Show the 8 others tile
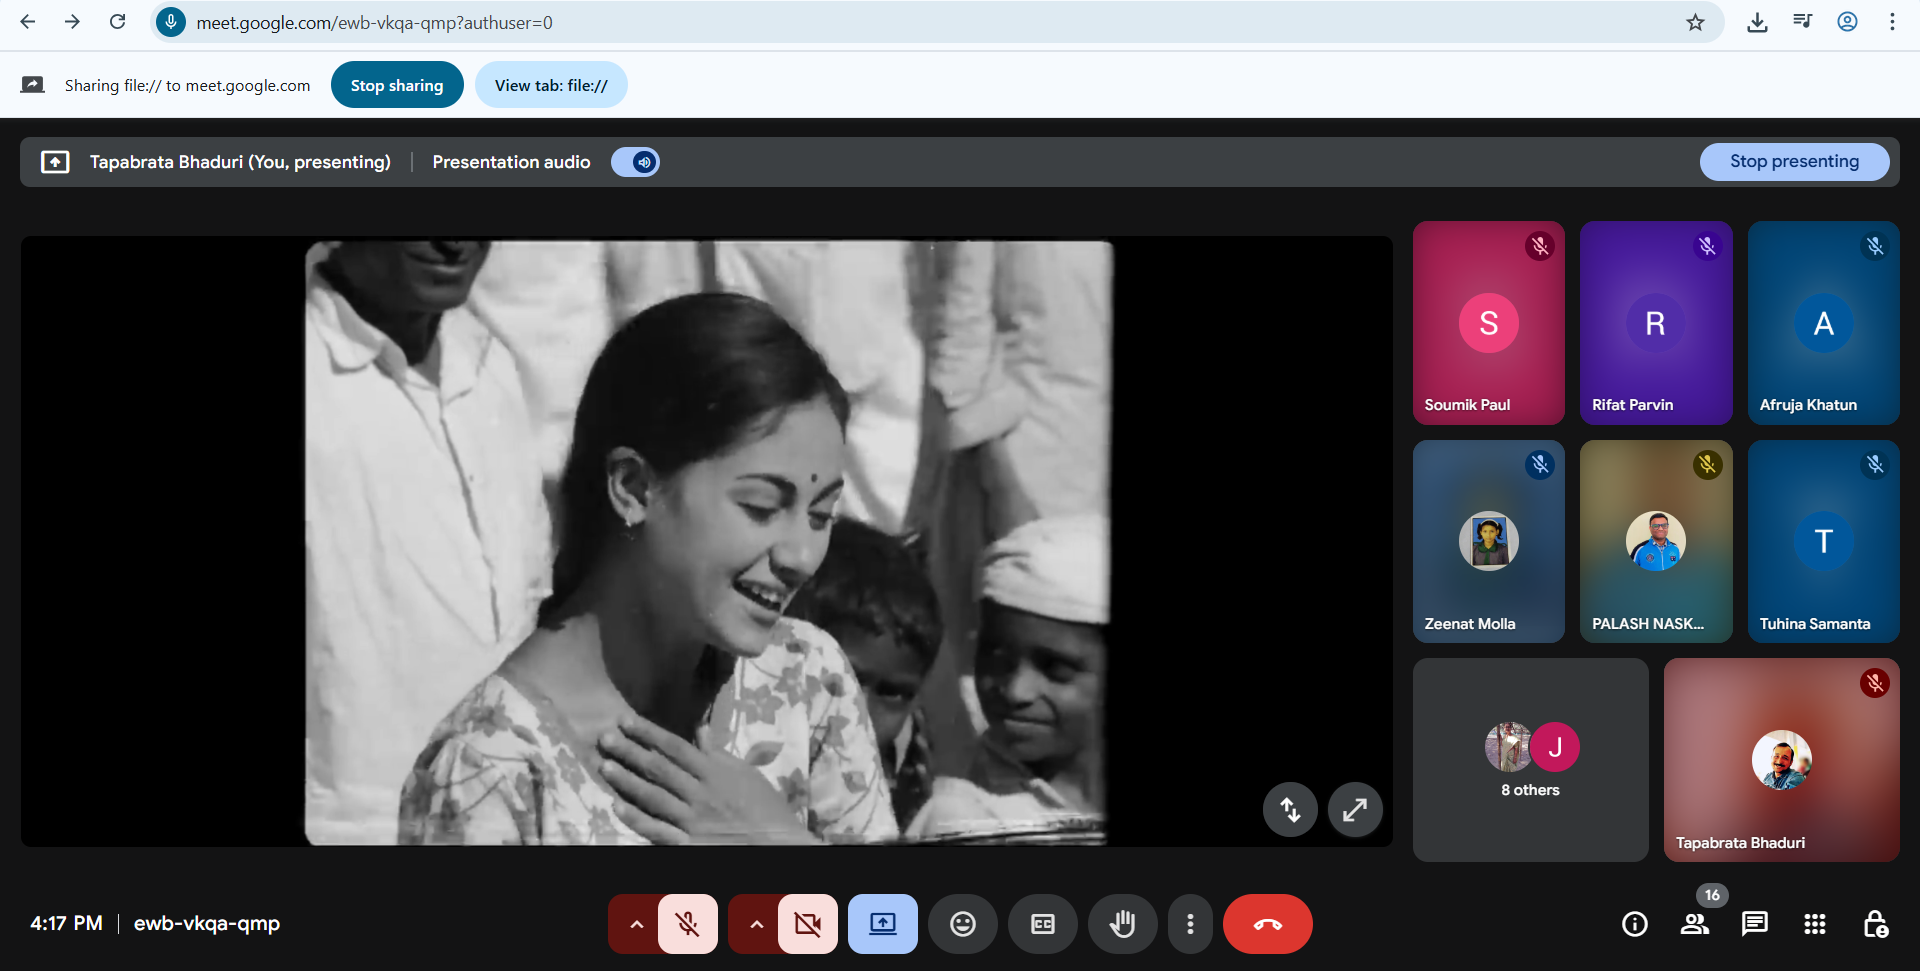This screenshot has height=971, width=1920. pyautogui.click(x=1530, y=760)
